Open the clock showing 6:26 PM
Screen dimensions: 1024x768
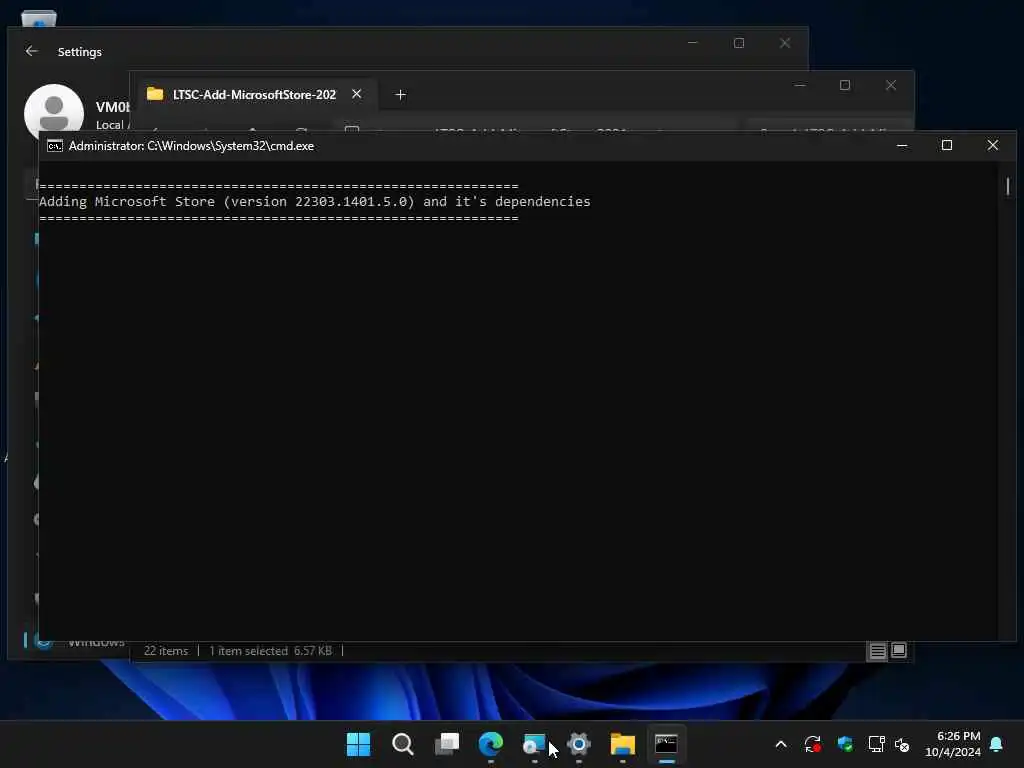953,744
